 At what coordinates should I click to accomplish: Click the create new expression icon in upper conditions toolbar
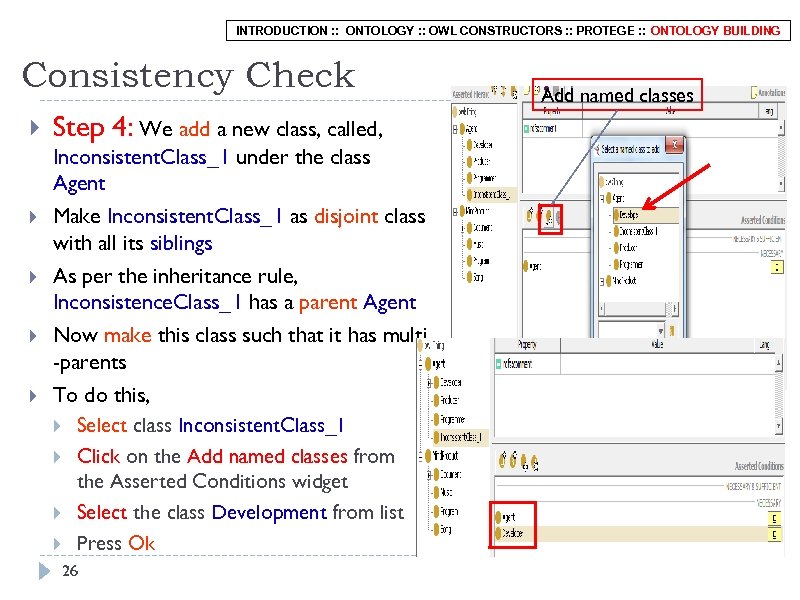click(531, 215)
